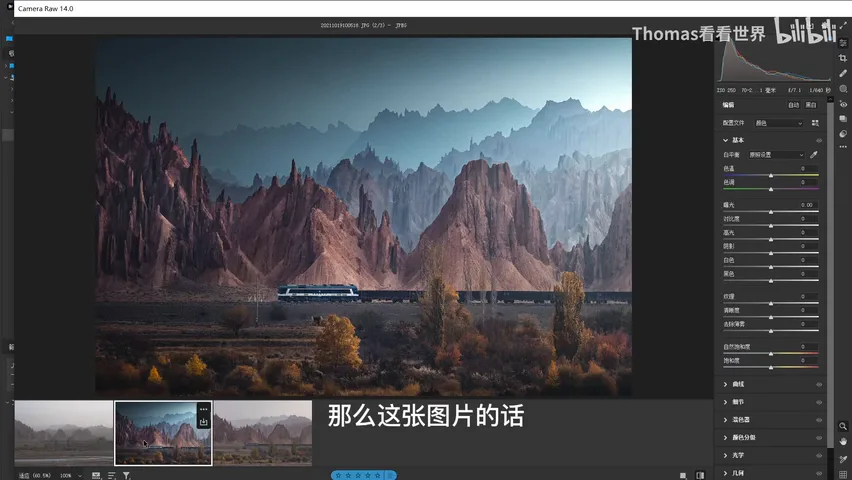Screen dimensions: 852x480
Task: Select the Hand tool
Action: tap(843, 441)
